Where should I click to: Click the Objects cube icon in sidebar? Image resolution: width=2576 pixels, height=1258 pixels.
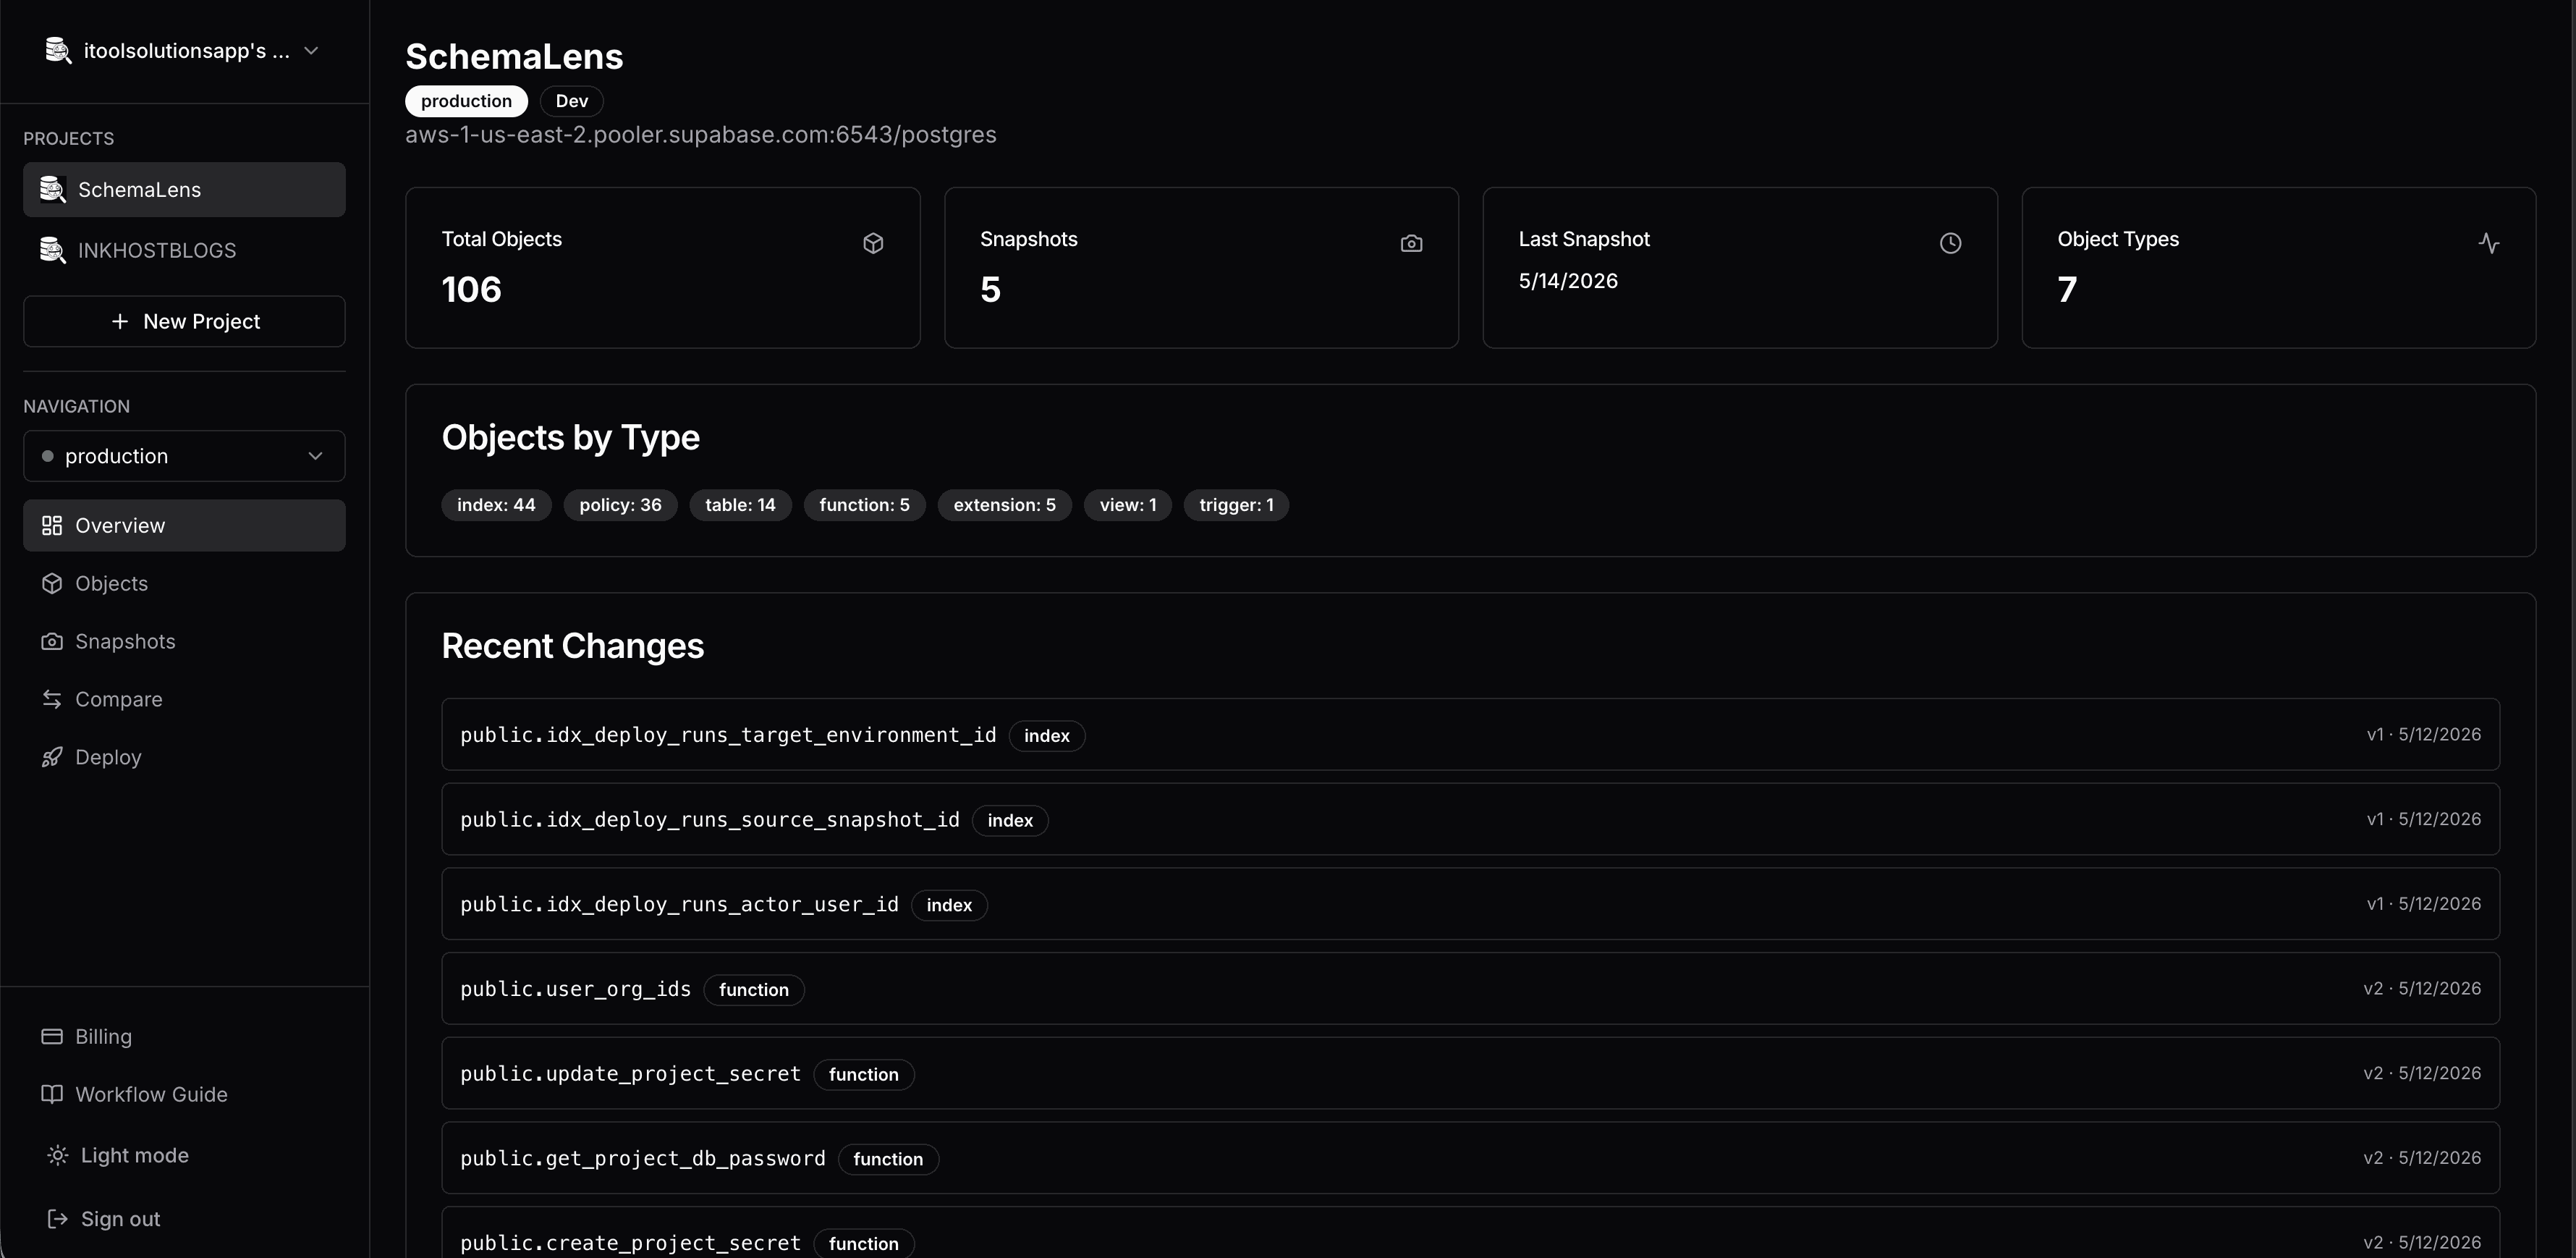point(52,583)
